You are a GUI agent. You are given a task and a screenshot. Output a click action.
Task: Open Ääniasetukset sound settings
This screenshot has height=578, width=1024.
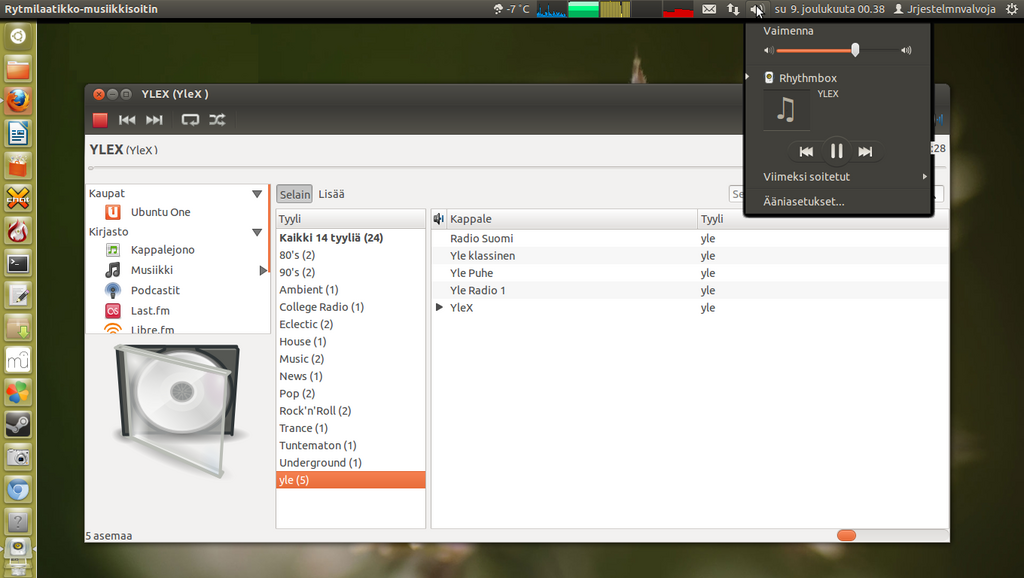point(804,201)
